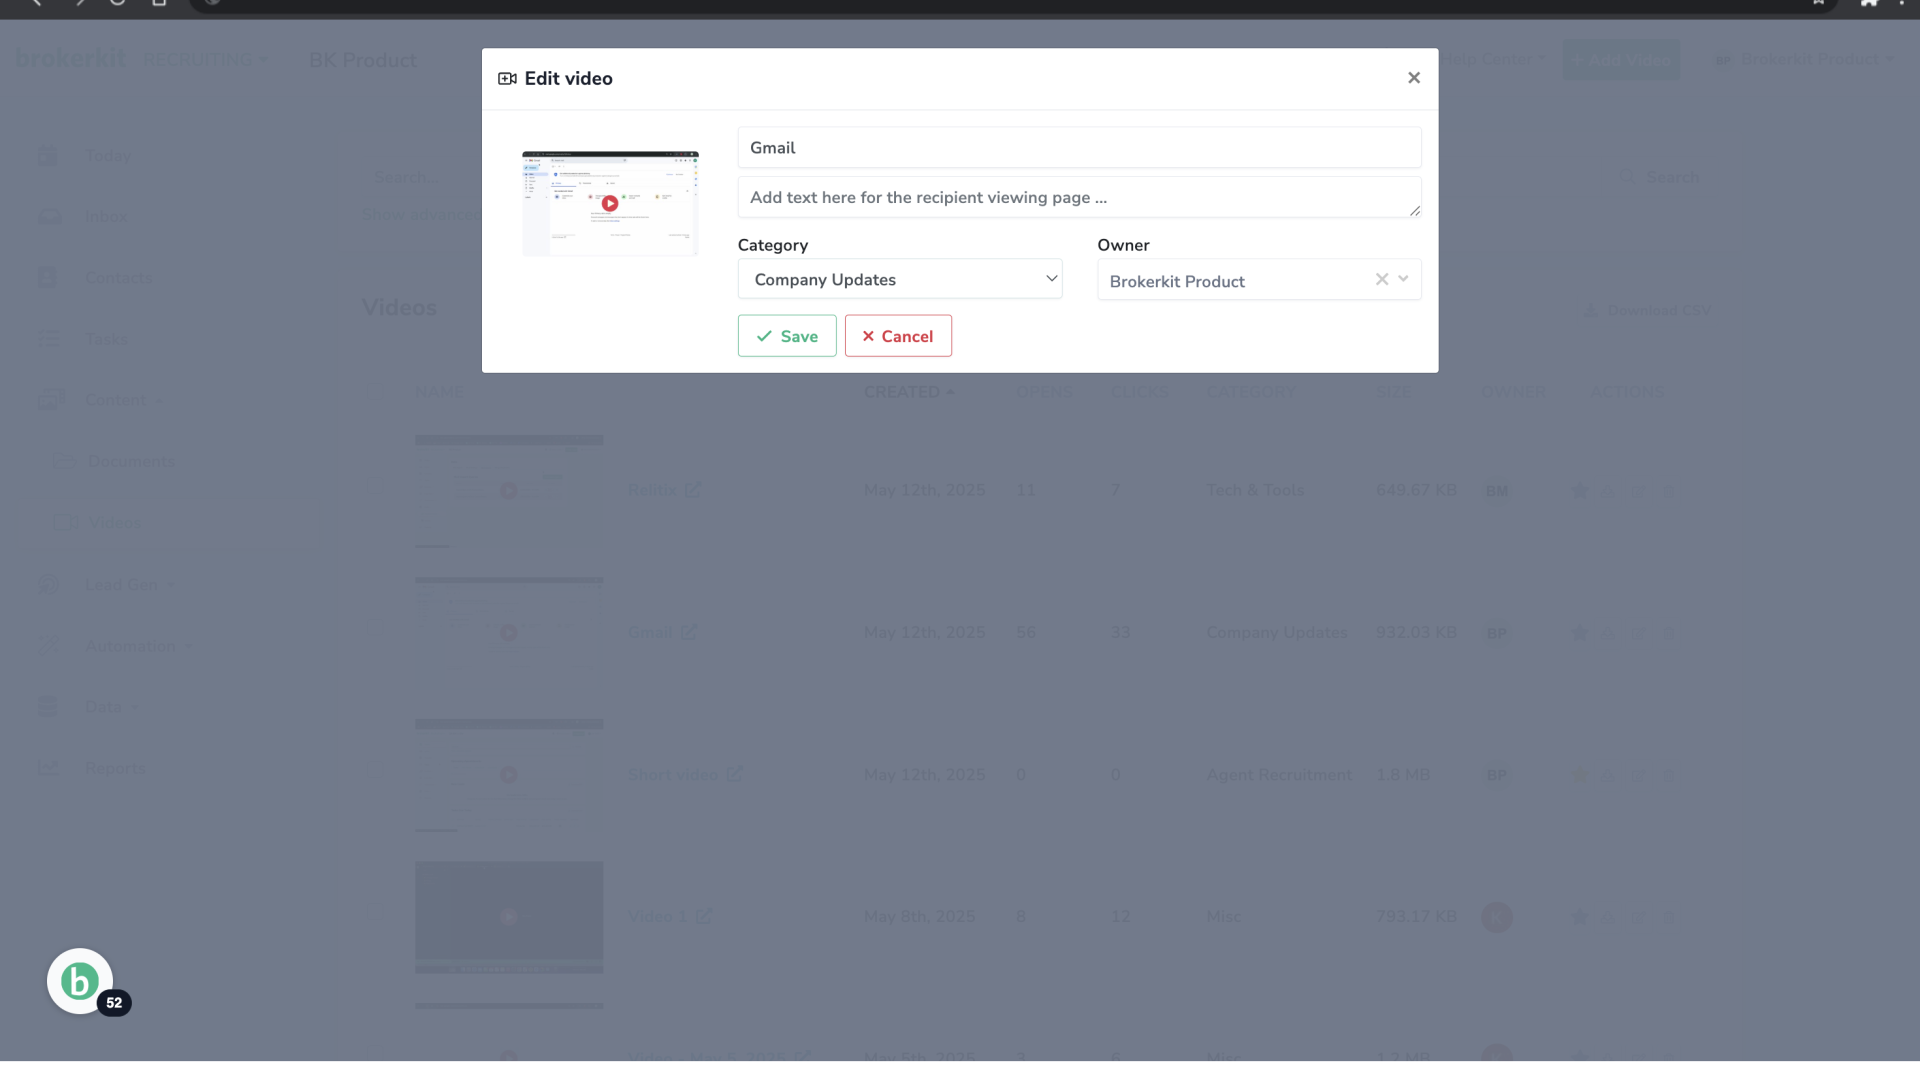Viewport: 1920px width, 1080px height.
Task: Download Video 1
Action: 1608,917
